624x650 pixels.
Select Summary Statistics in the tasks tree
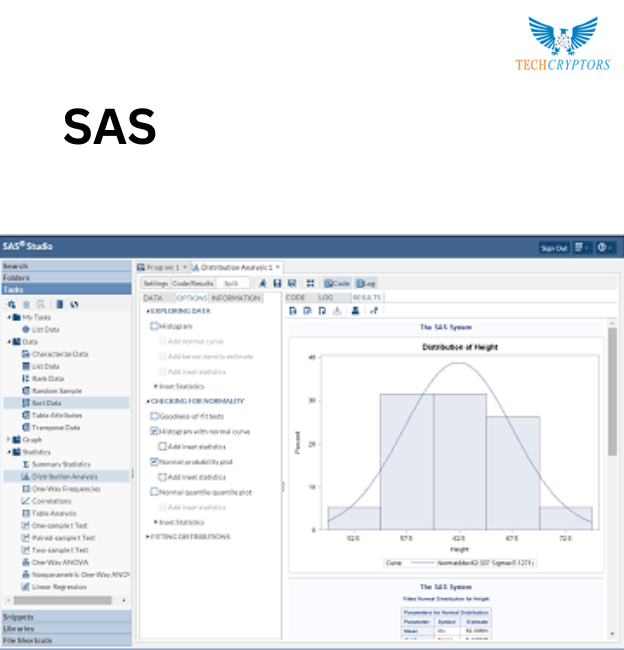61,464
